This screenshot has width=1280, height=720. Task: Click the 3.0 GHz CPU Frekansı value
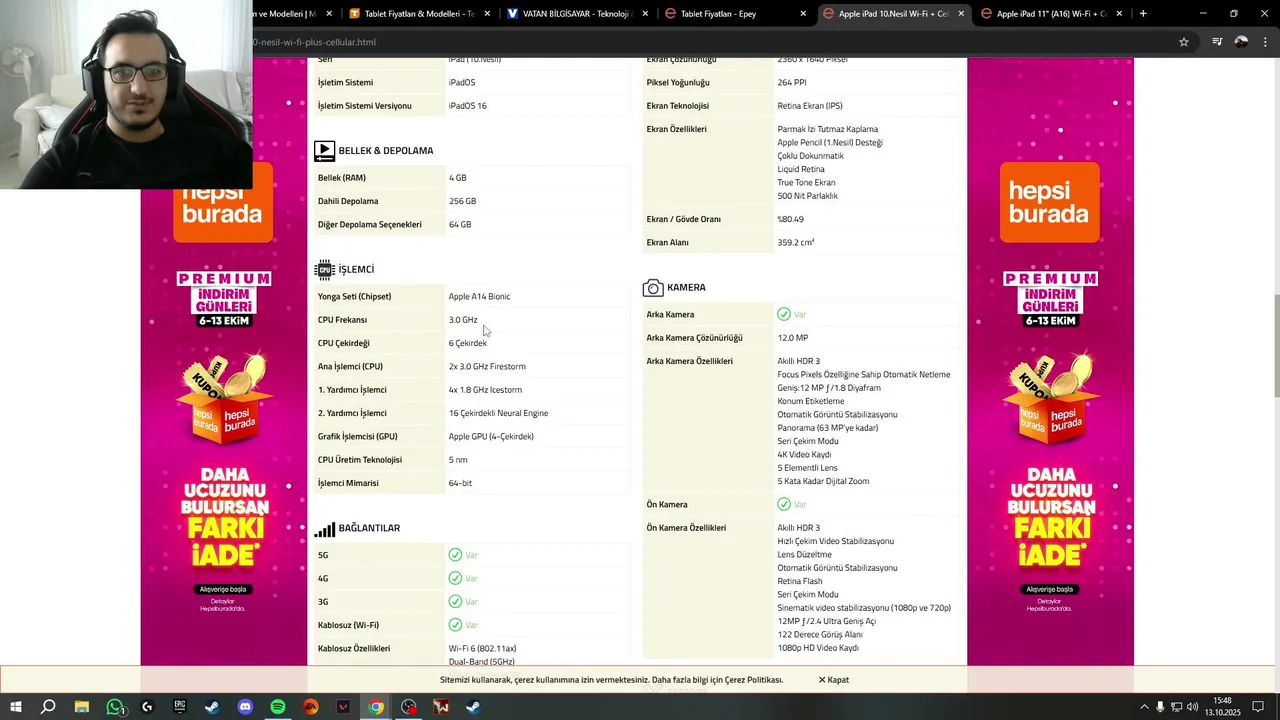click(463, 320)
